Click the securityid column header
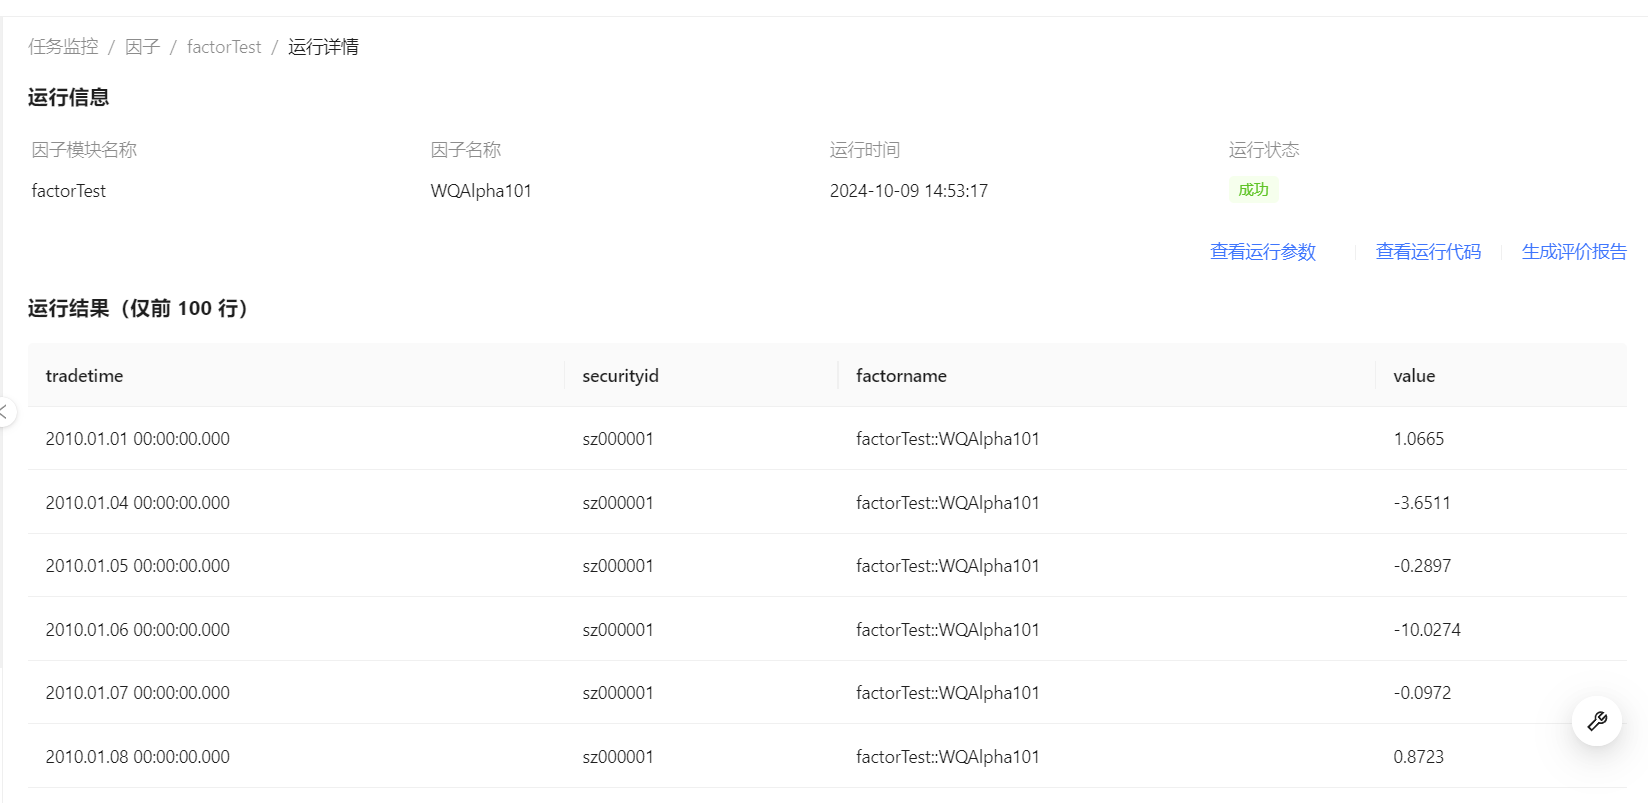Image resolution: width=1648 pixels, height=803 pixels. coord(620,376)
